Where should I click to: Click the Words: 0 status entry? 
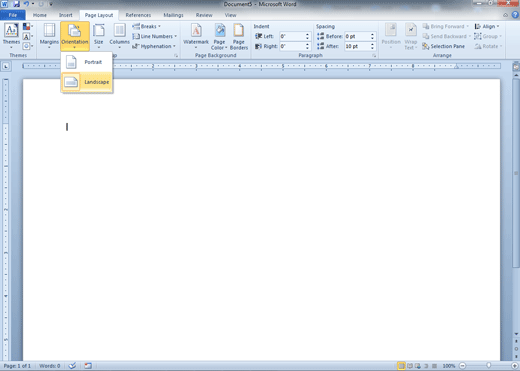click(50, 366)
